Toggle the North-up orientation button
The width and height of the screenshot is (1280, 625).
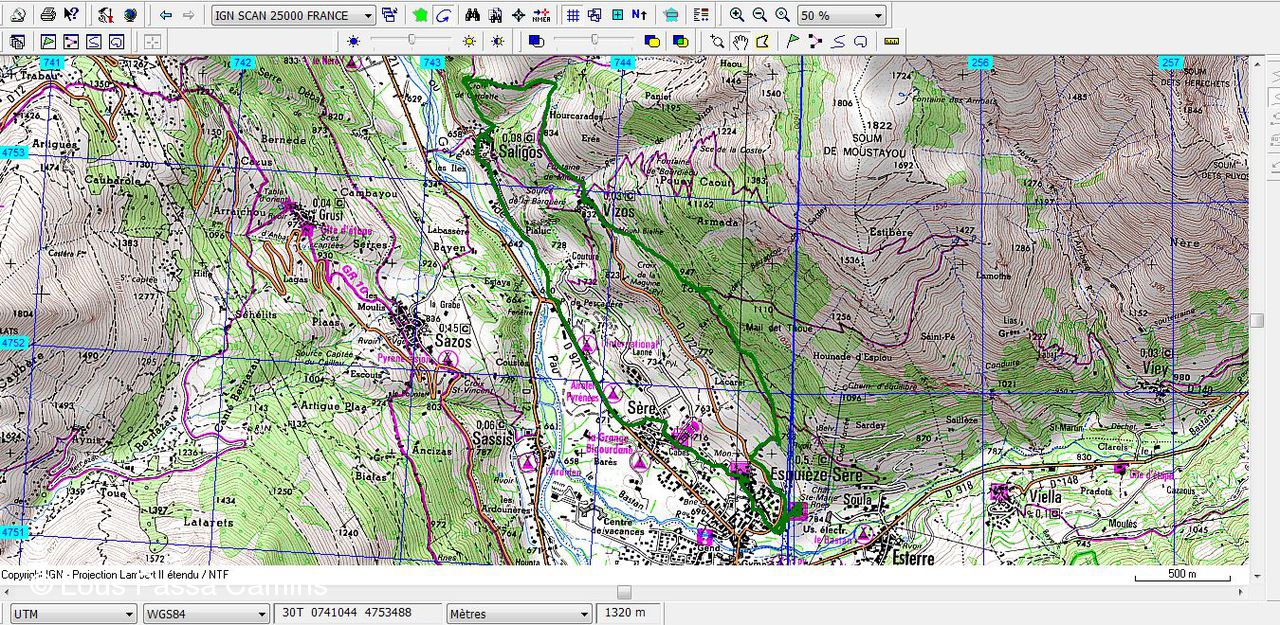(x=639, y=15)
